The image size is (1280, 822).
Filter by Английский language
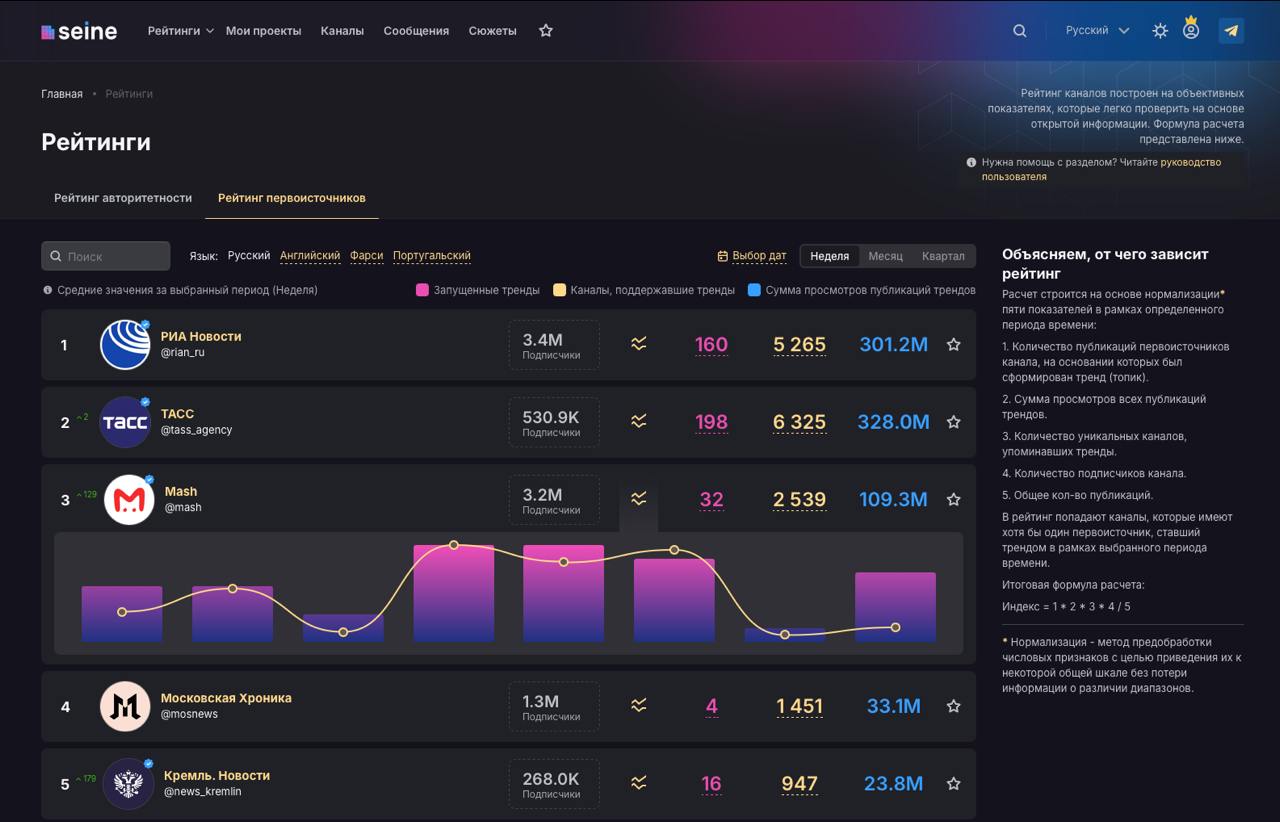point(310,256)
